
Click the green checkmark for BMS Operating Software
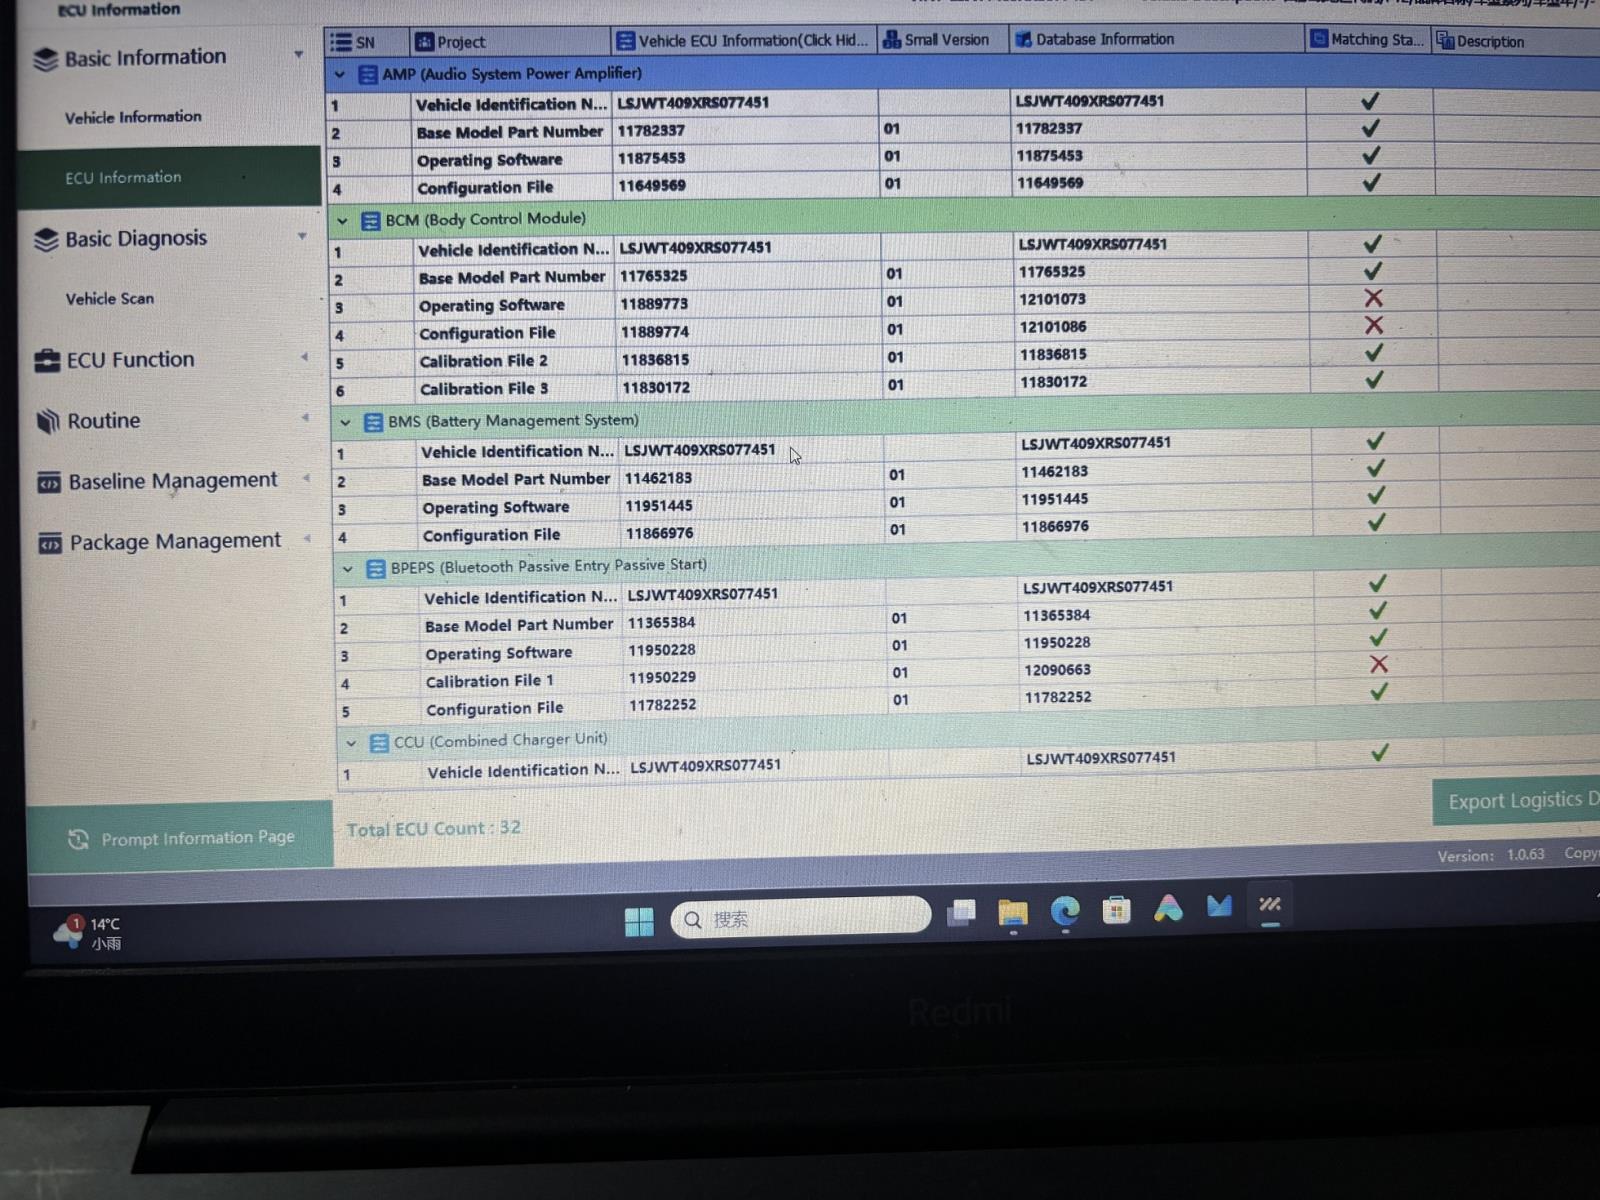(x=1377, y=495)
